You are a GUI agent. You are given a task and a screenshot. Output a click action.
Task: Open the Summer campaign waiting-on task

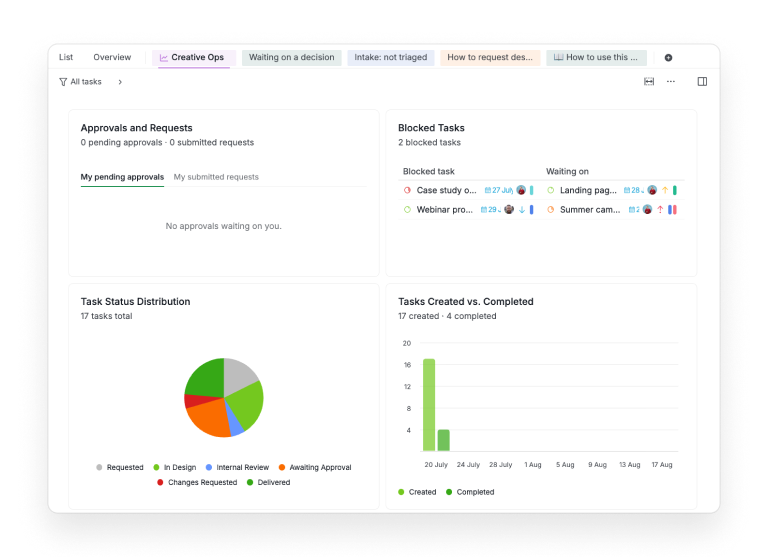(x=590, y=210)
